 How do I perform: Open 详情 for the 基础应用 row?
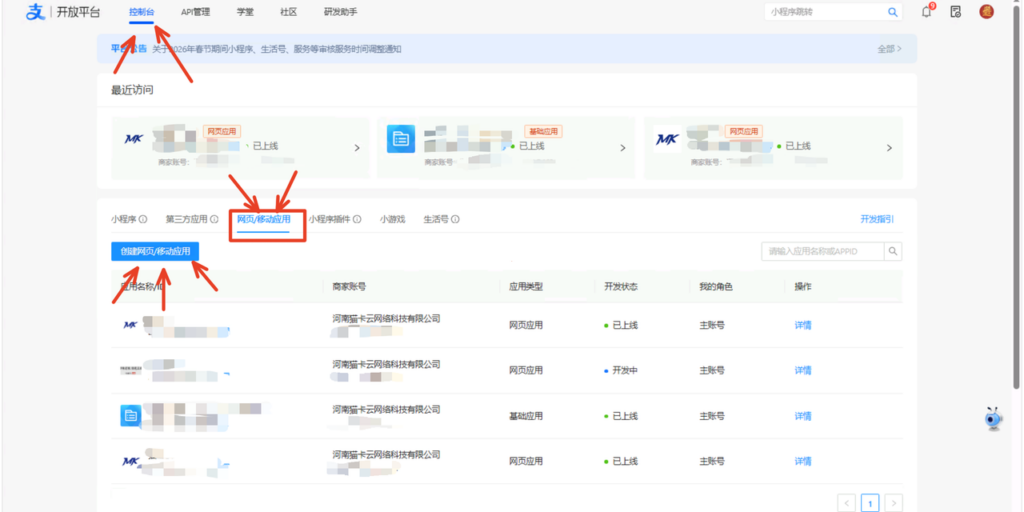tap(803, 416)
